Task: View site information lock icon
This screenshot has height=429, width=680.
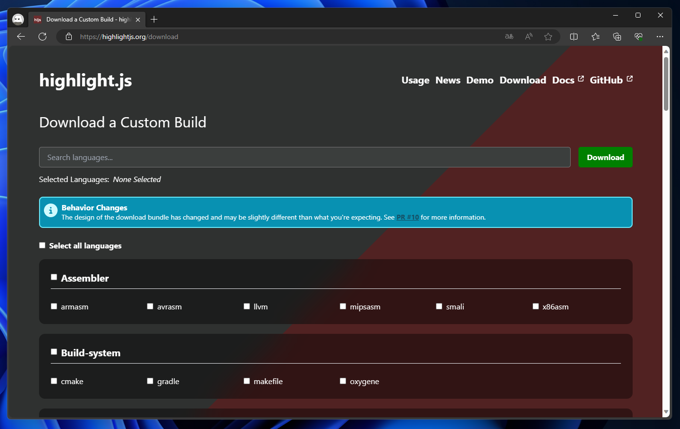Action: 69,37
